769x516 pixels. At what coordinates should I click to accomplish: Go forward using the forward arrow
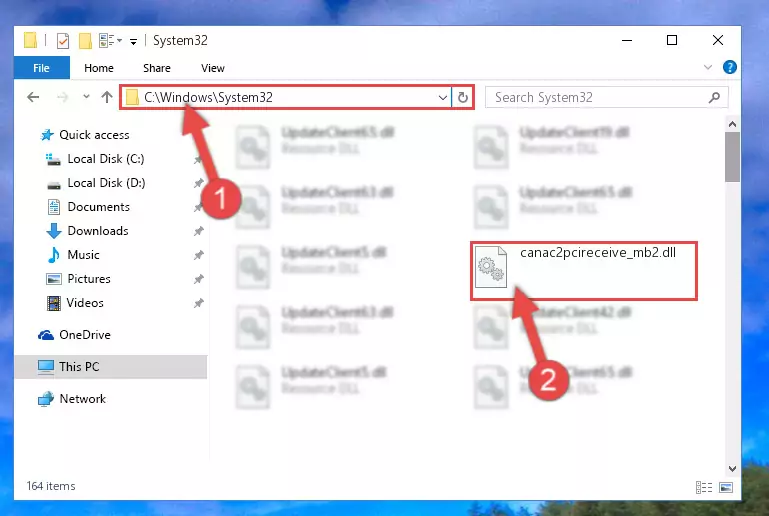(62, 97)
